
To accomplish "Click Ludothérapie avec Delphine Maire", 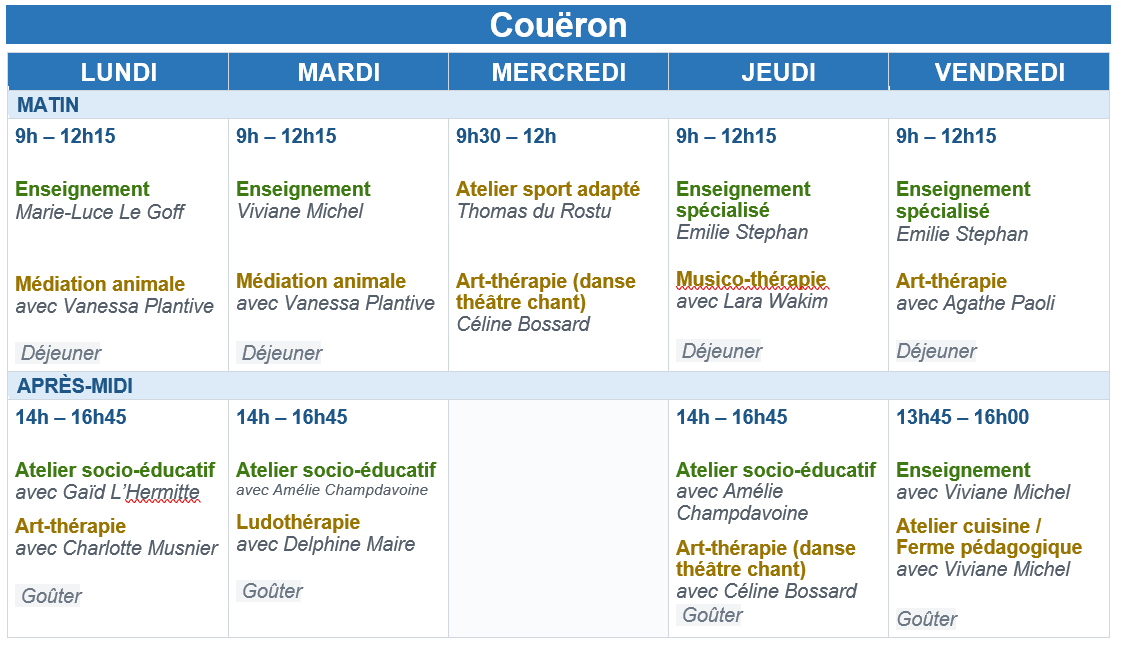I will [326, 533].
